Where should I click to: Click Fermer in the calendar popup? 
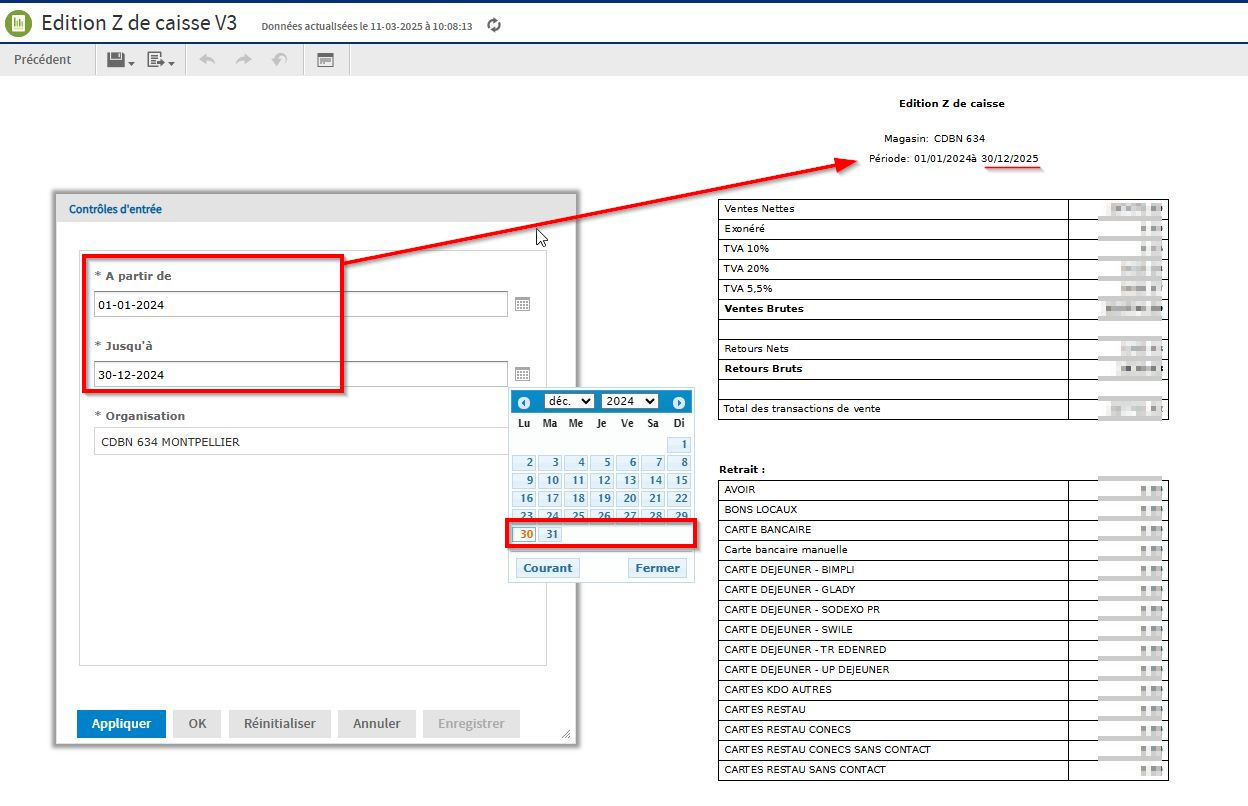[x=657, y=568]
